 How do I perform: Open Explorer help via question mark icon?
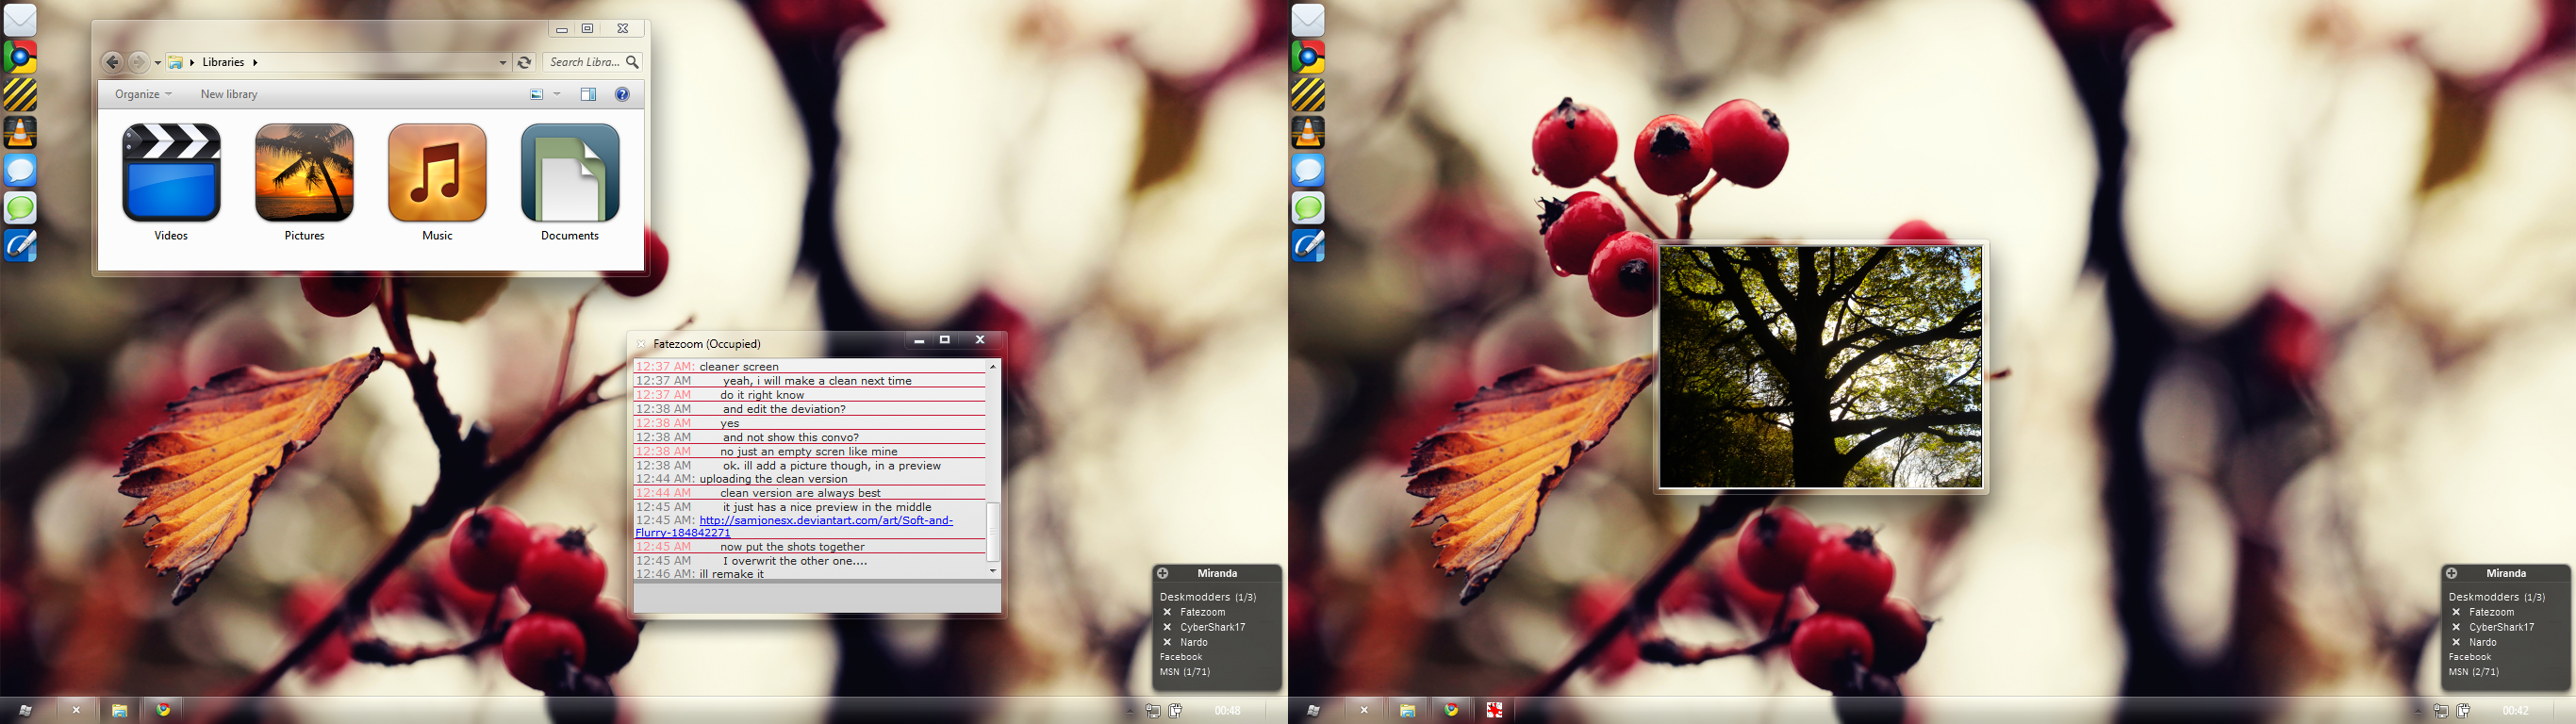click(622, 94)
